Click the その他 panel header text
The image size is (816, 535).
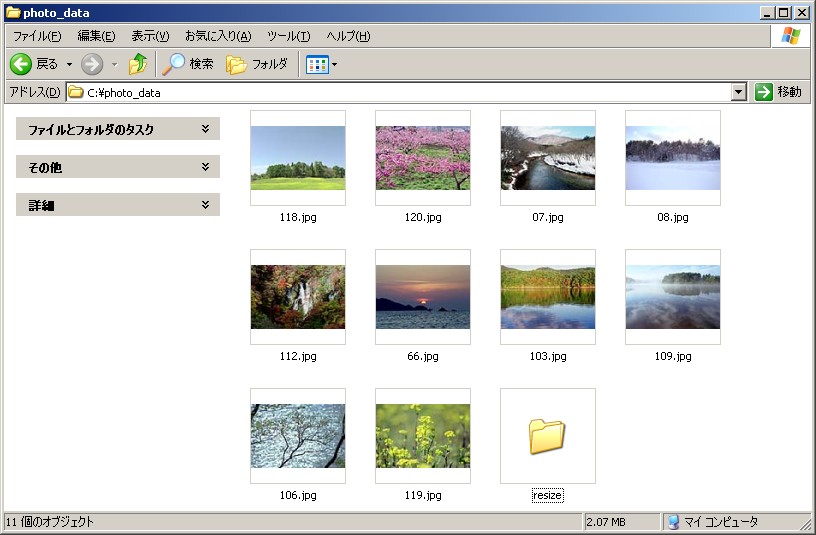pyautogui.click(x=45, y=168)
